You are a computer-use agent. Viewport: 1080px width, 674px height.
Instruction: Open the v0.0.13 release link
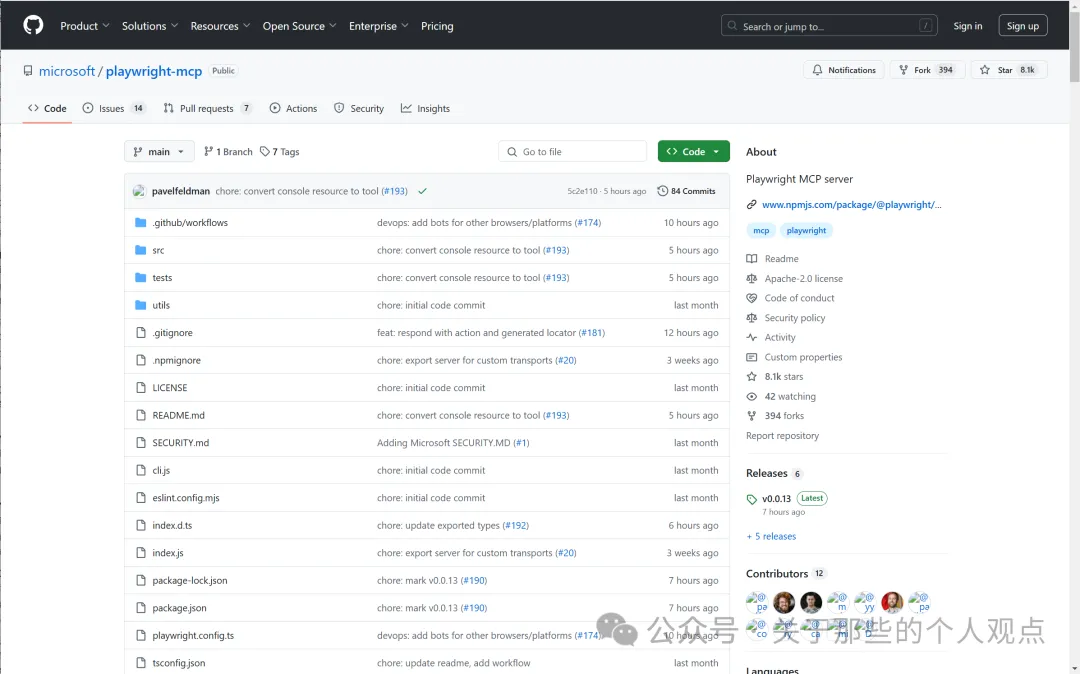776,499
